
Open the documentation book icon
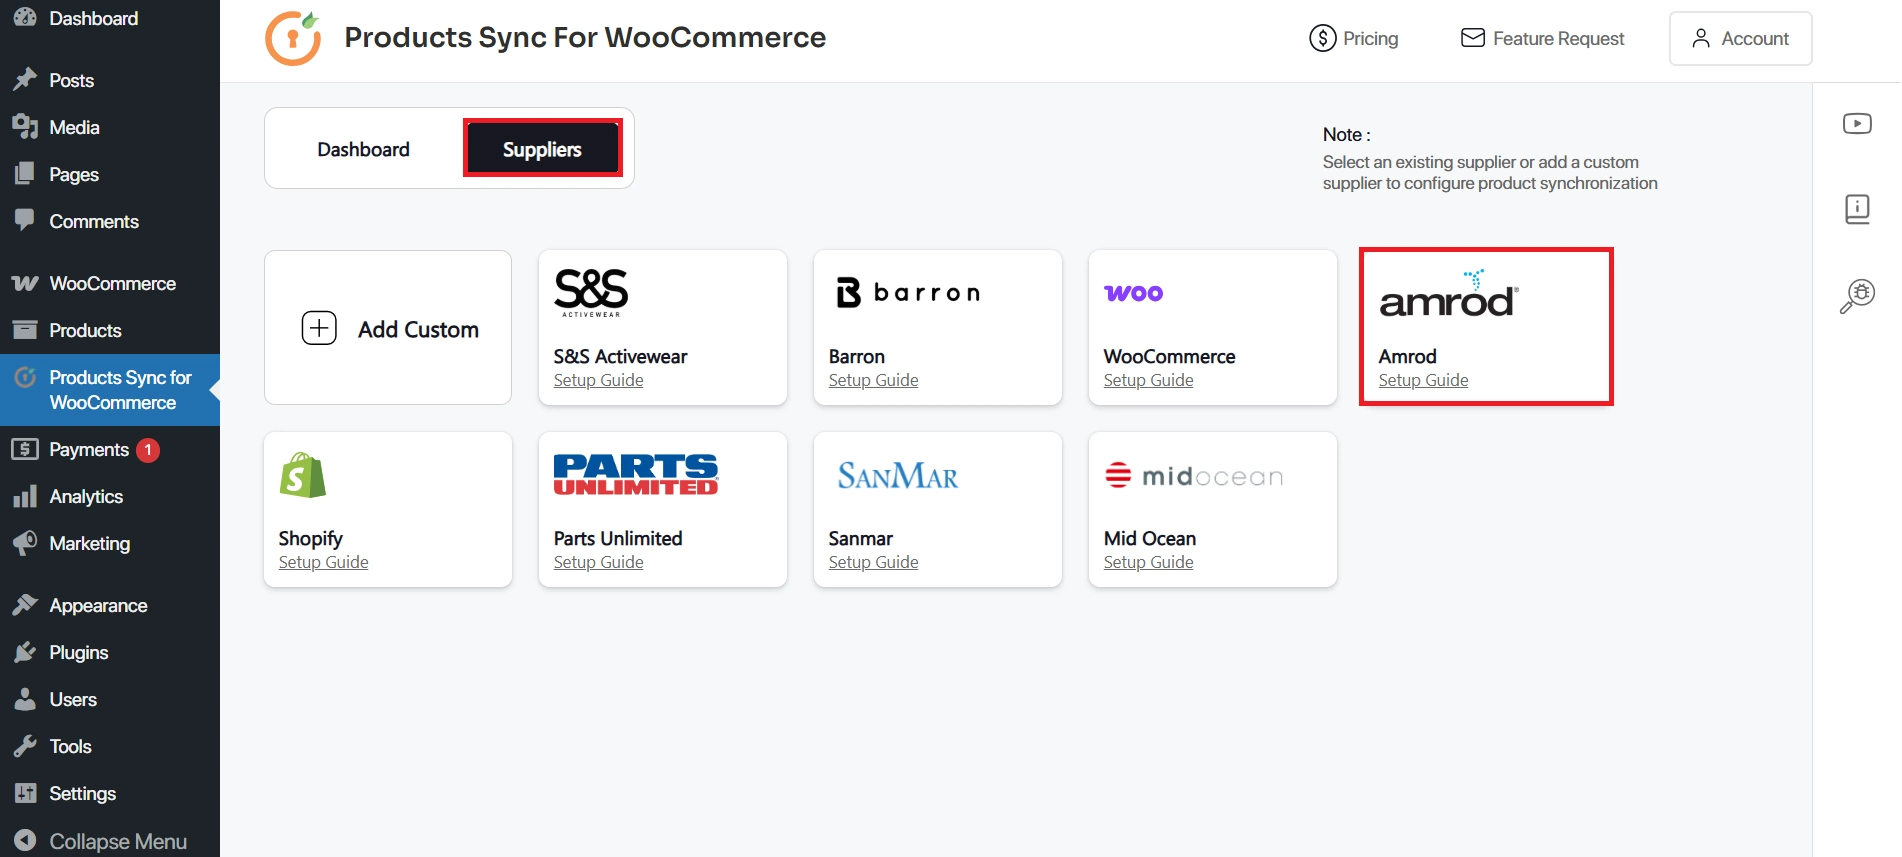click(x=1857, y=209)
